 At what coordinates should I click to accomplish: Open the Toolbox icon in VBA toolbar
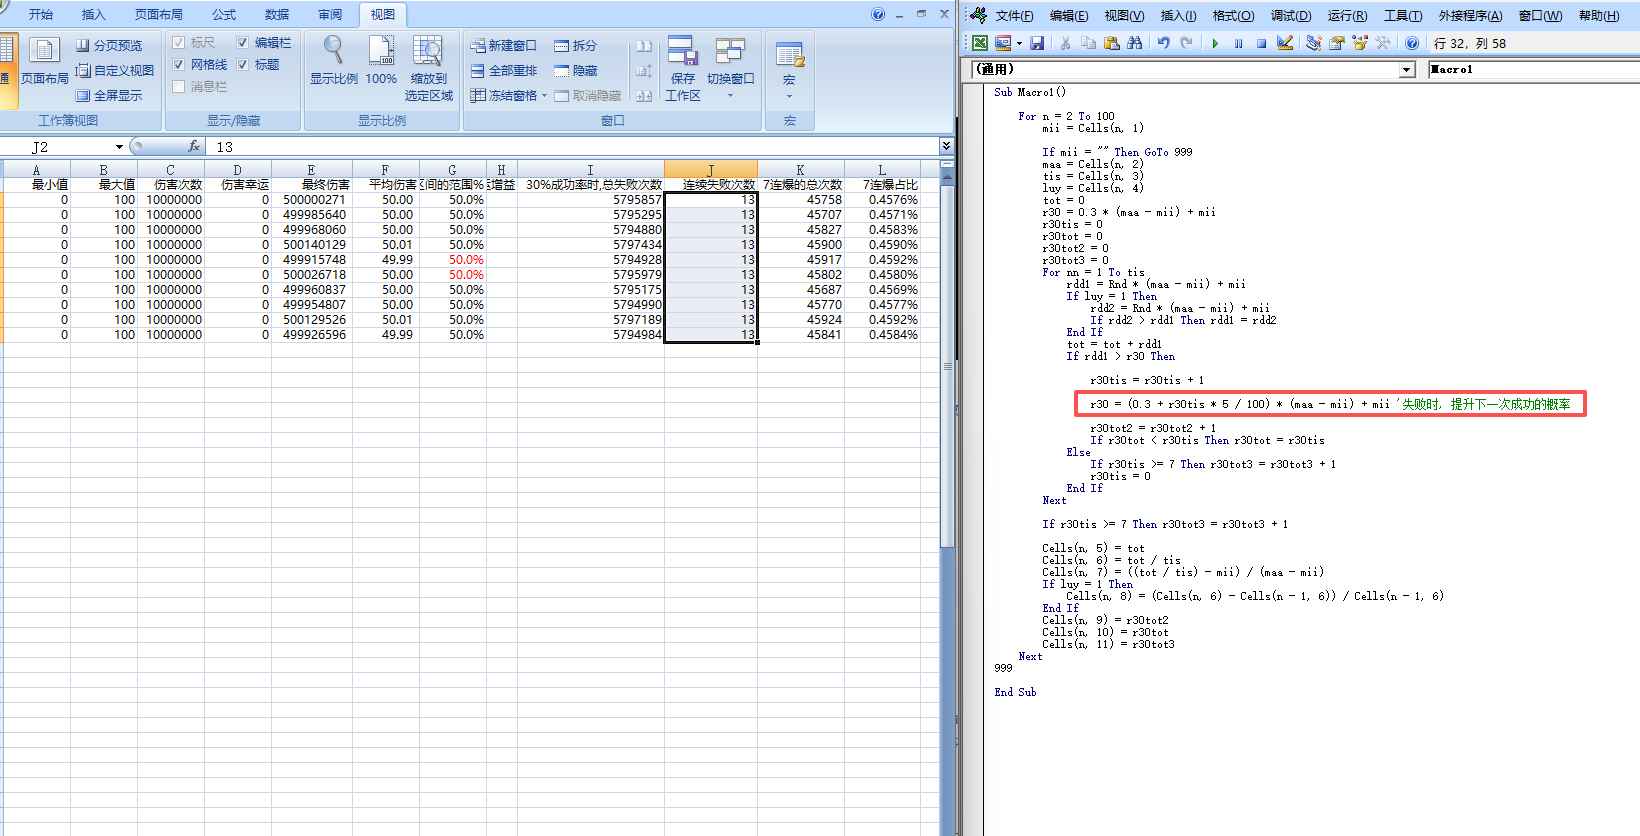click(x=1383, y=43)
